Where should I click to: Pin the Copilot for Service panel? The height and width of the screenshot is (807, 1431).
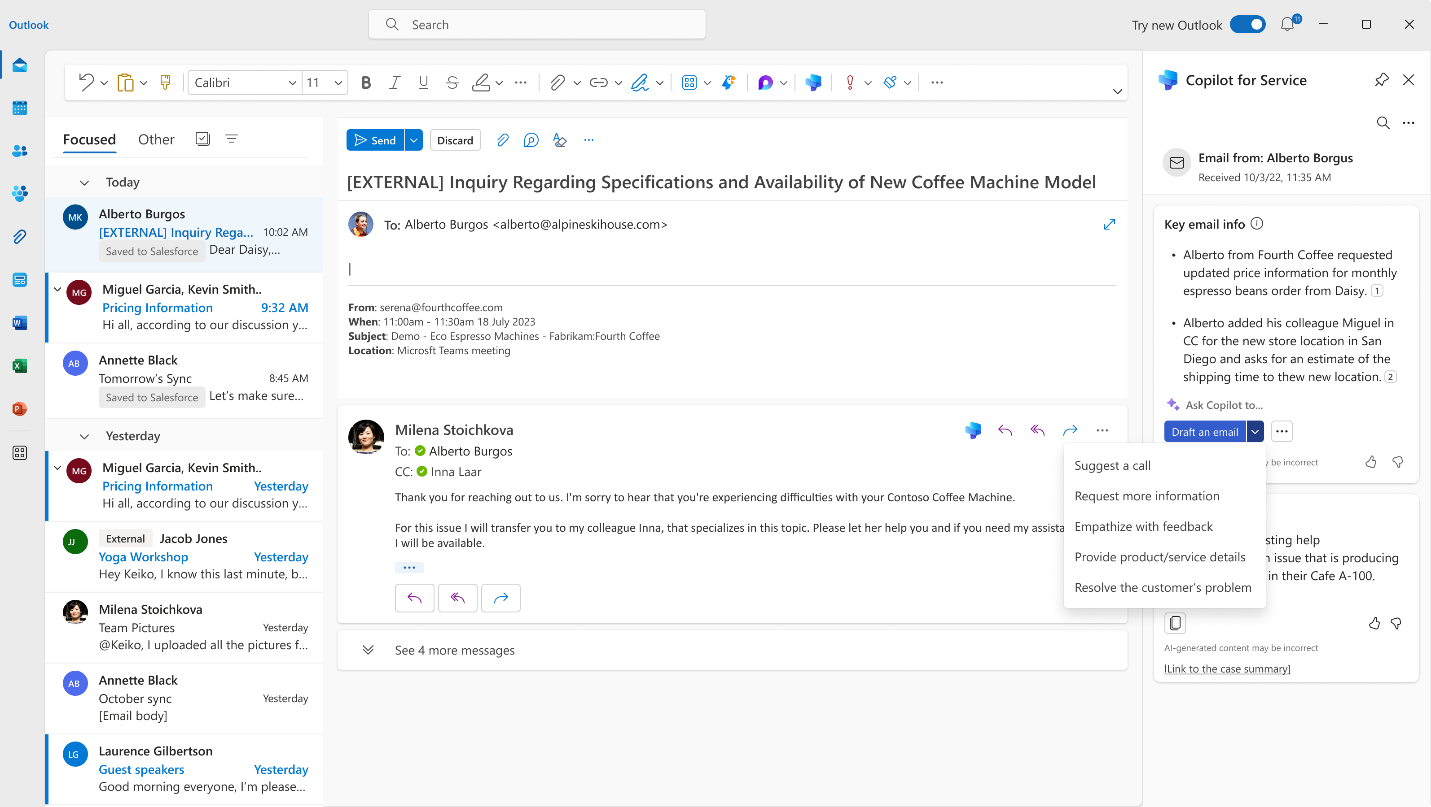(1381, 79)
